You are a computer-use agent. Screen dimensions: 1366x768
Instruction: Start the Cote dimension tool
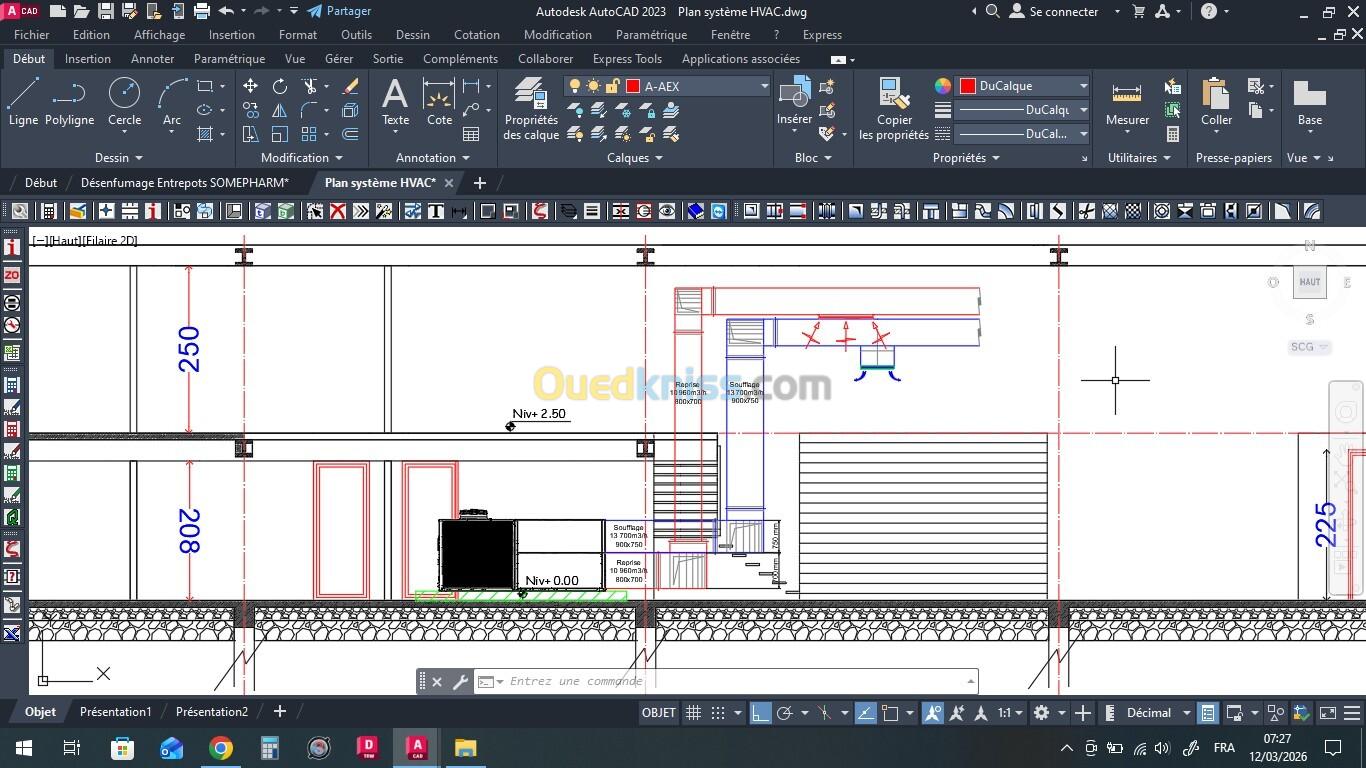[439, 102]
